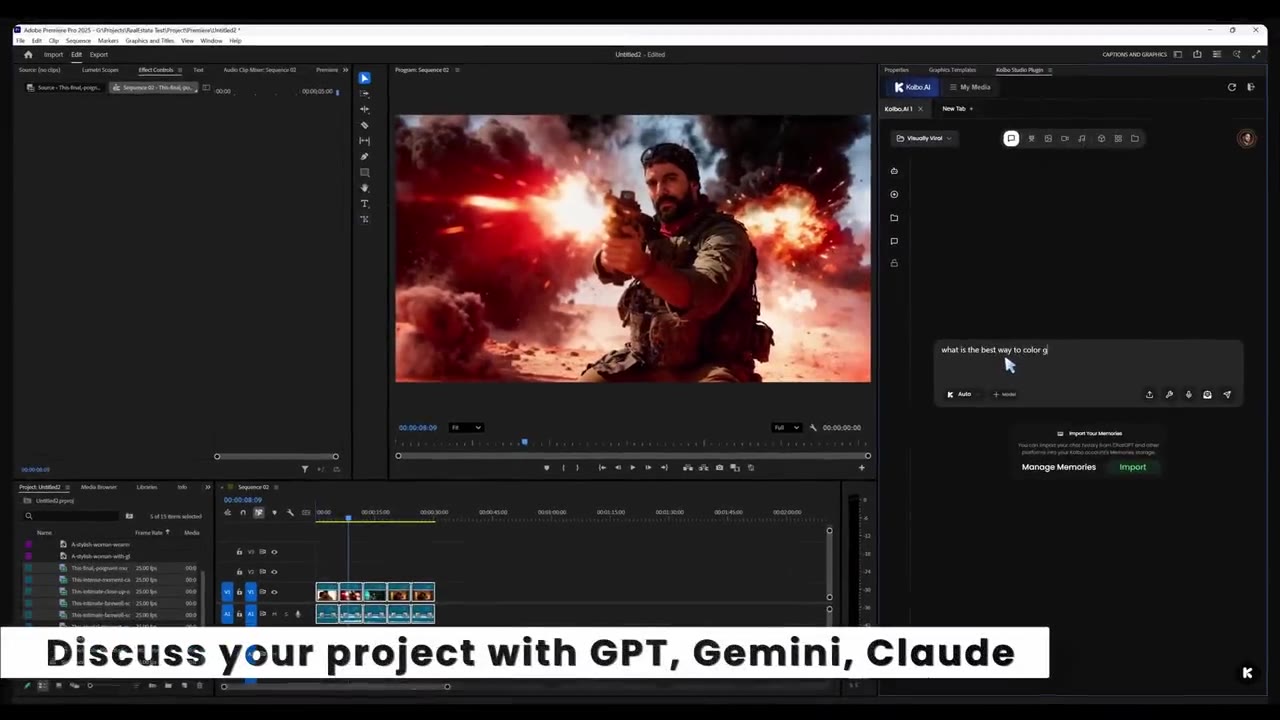Click the send message arrow icon

click(1227, 394)
